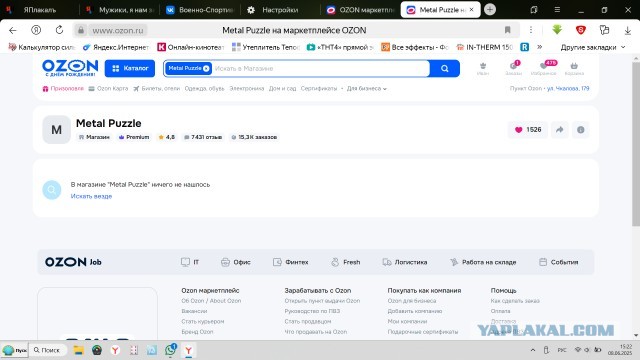Image resolution: width=640 pixels, height=360 pixels.
Task: Open Favorites icon with 479 badge
Action: pos(543,68)
